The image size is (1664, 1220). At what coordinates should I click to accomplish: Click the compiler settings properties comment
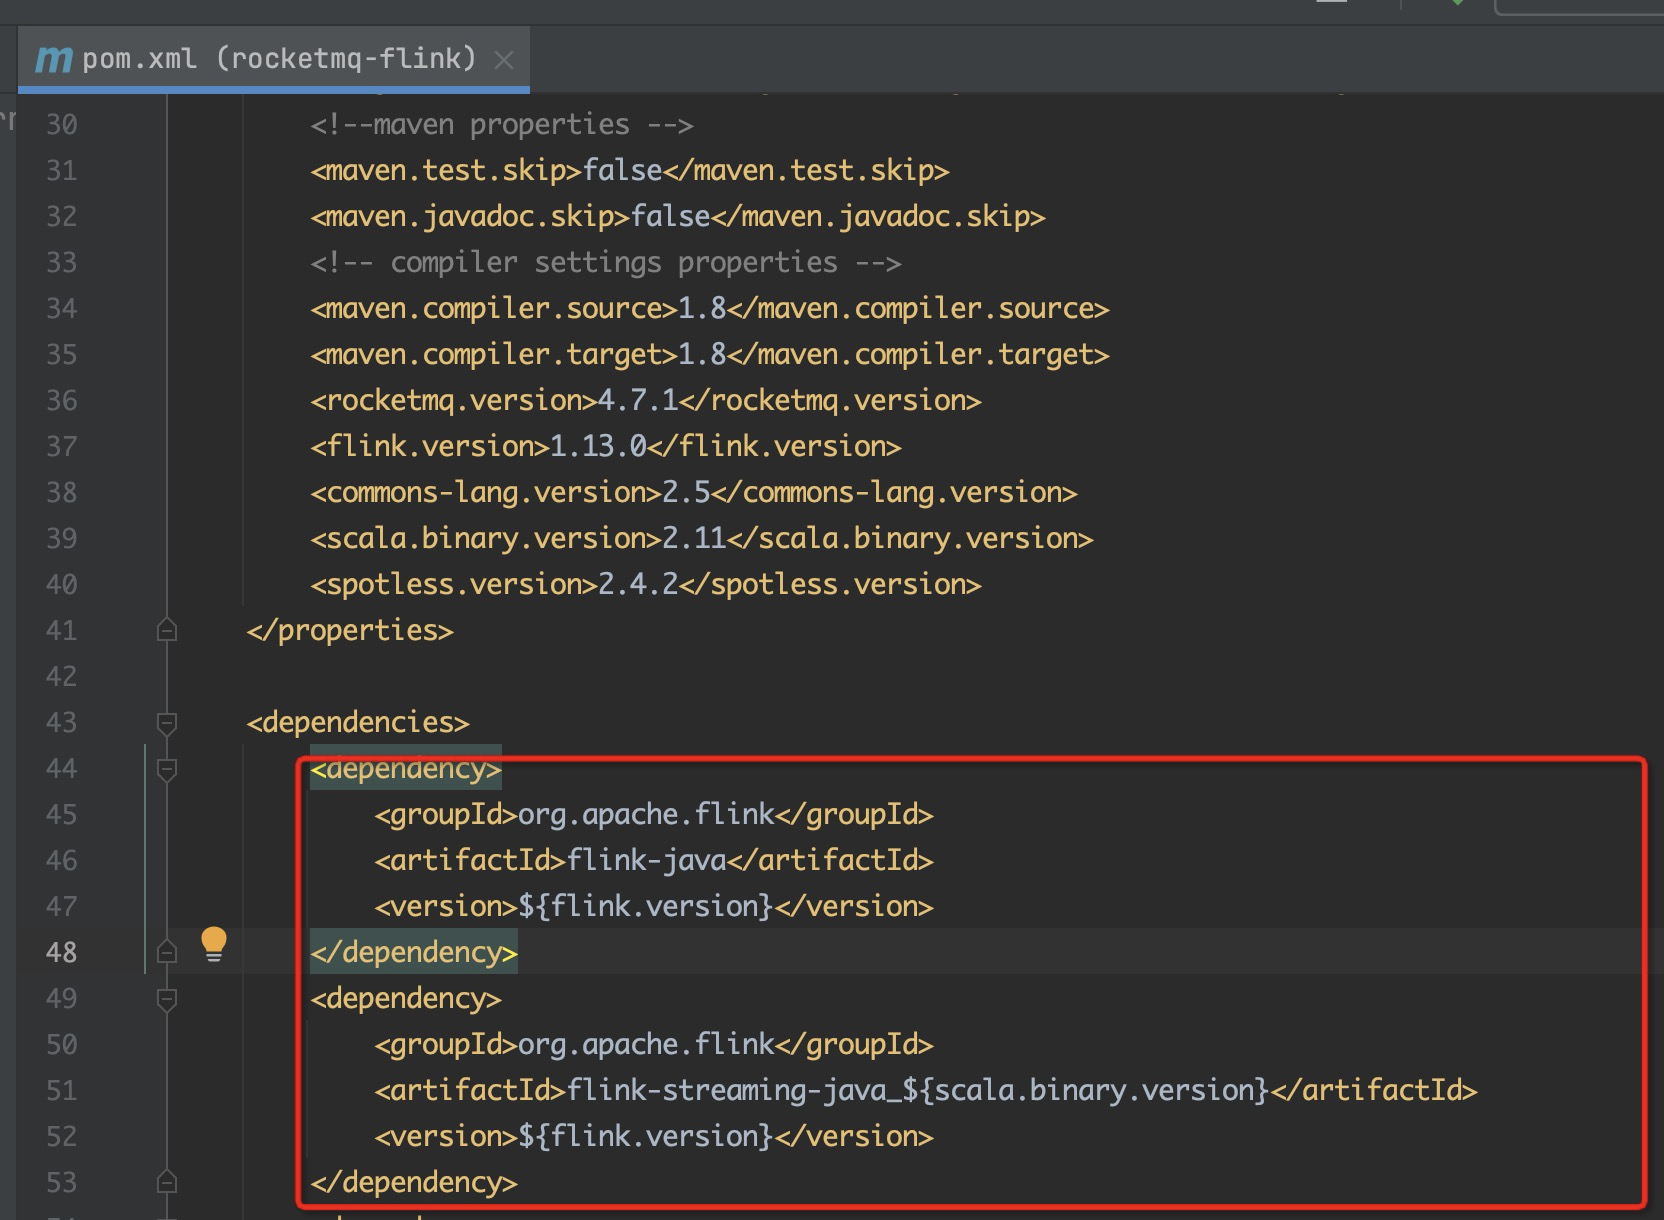606,262
